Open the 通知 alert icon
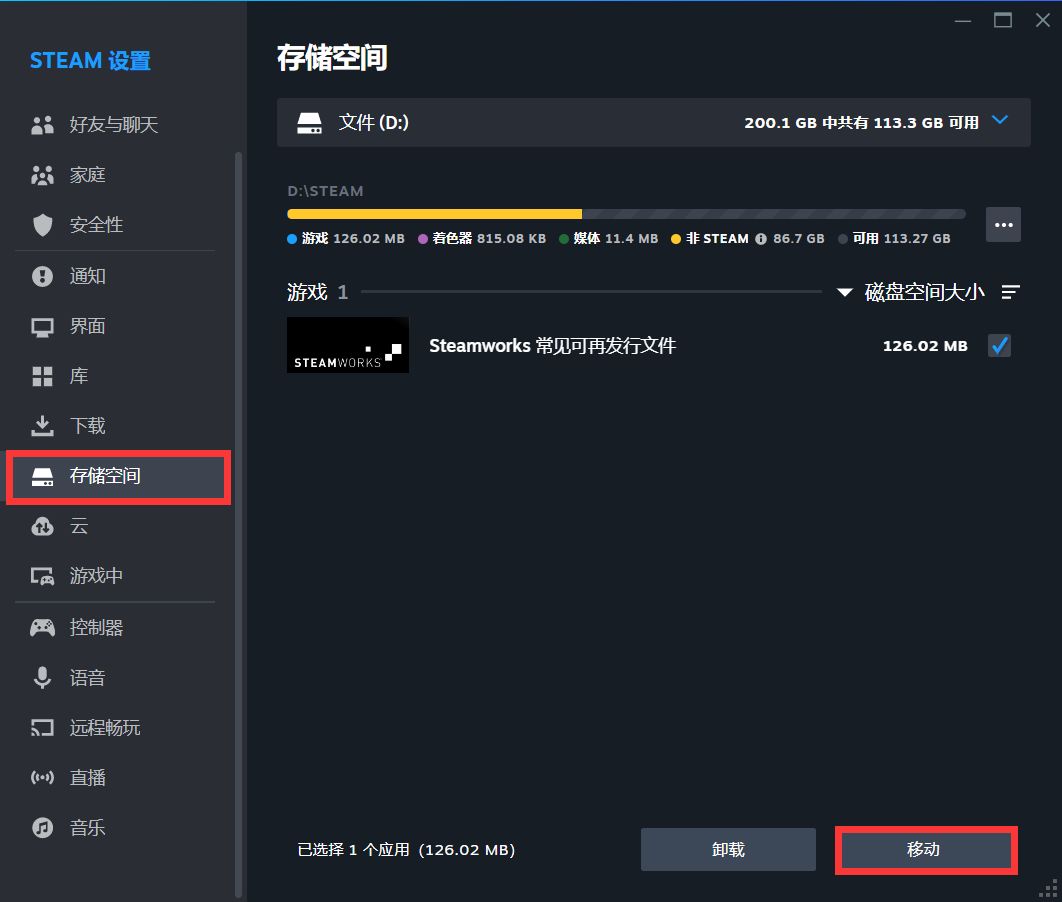 pos(42,276)
